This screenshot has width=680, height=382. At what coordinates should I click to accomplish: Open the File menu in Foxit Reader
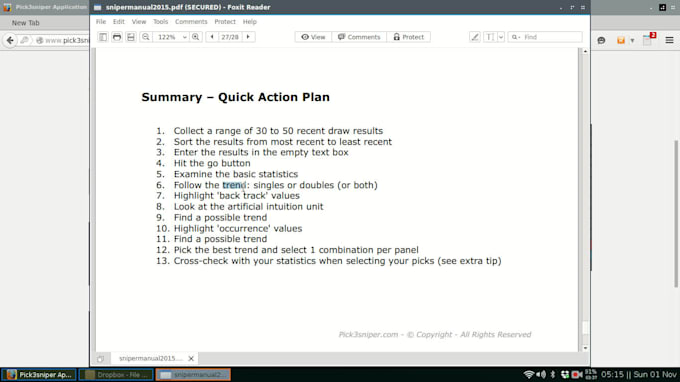pyautogui.click(x=101, y=22)
